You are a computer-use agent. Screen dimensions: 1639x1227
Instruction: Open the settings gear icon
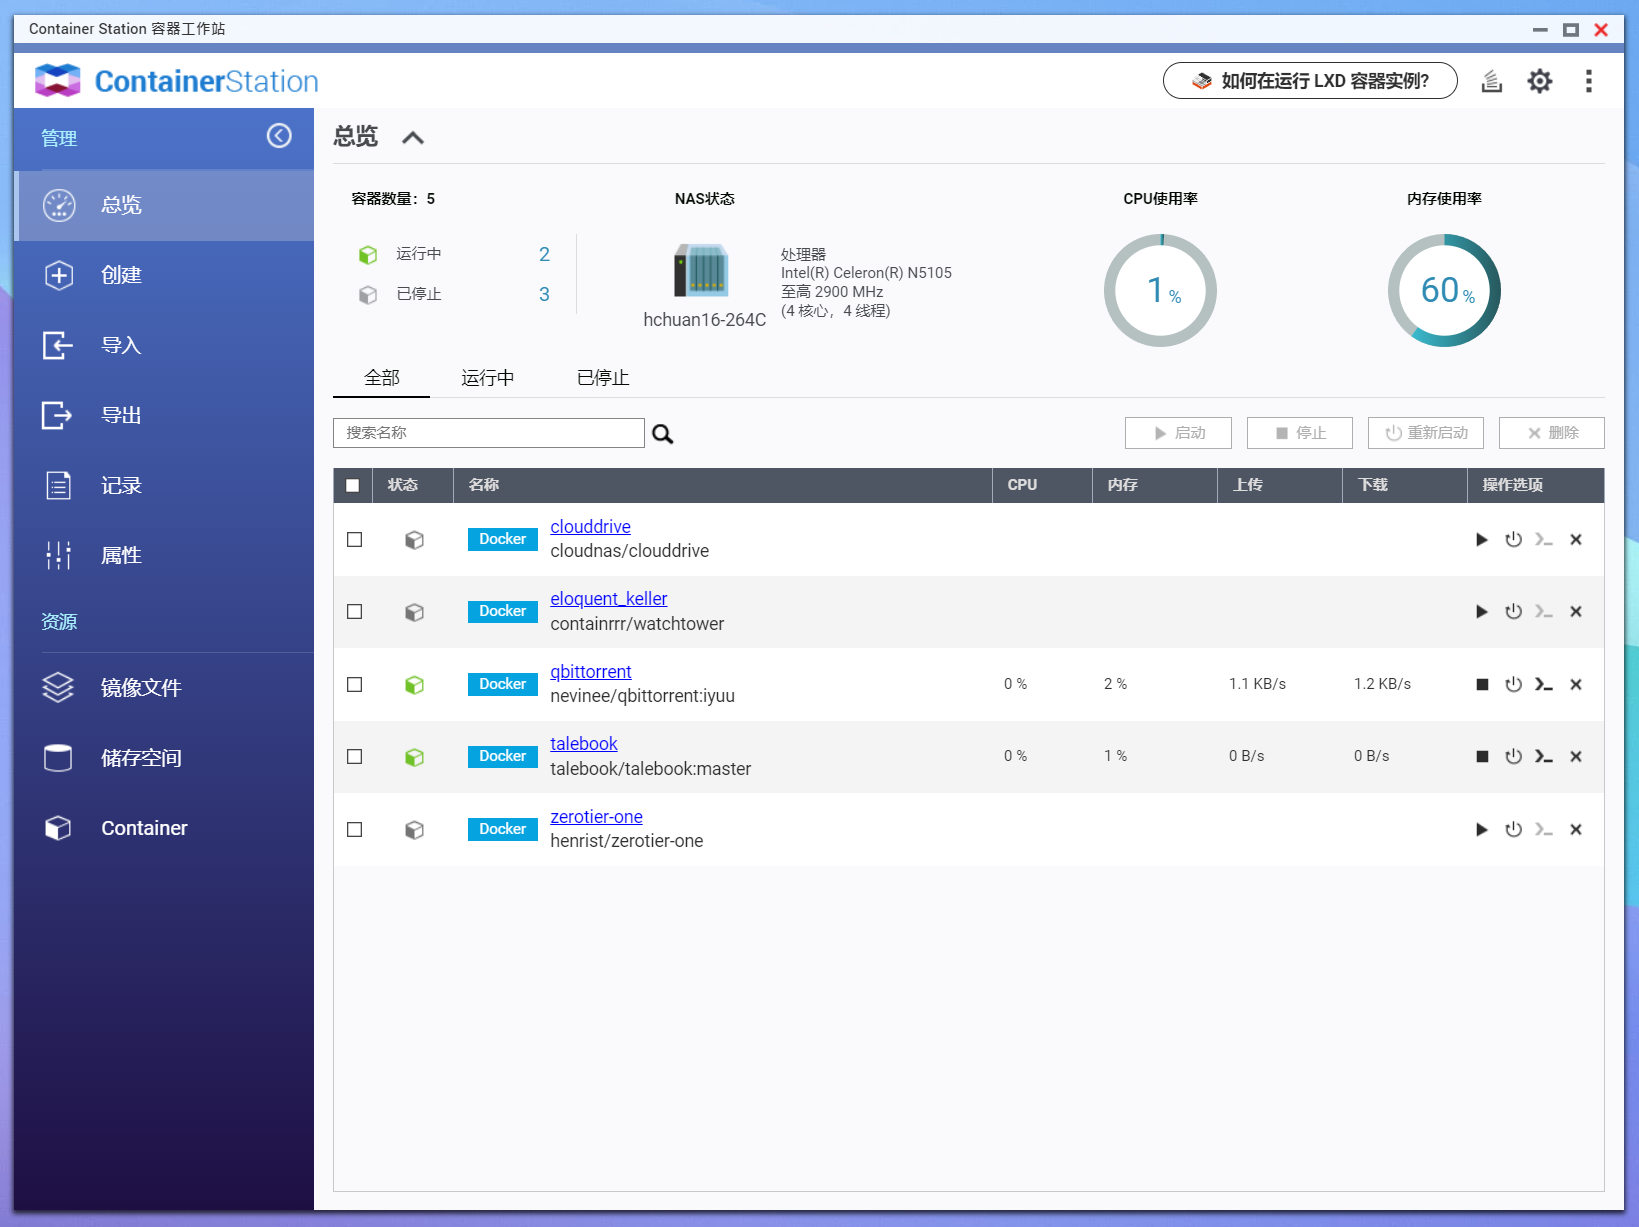pos(1540,81)
